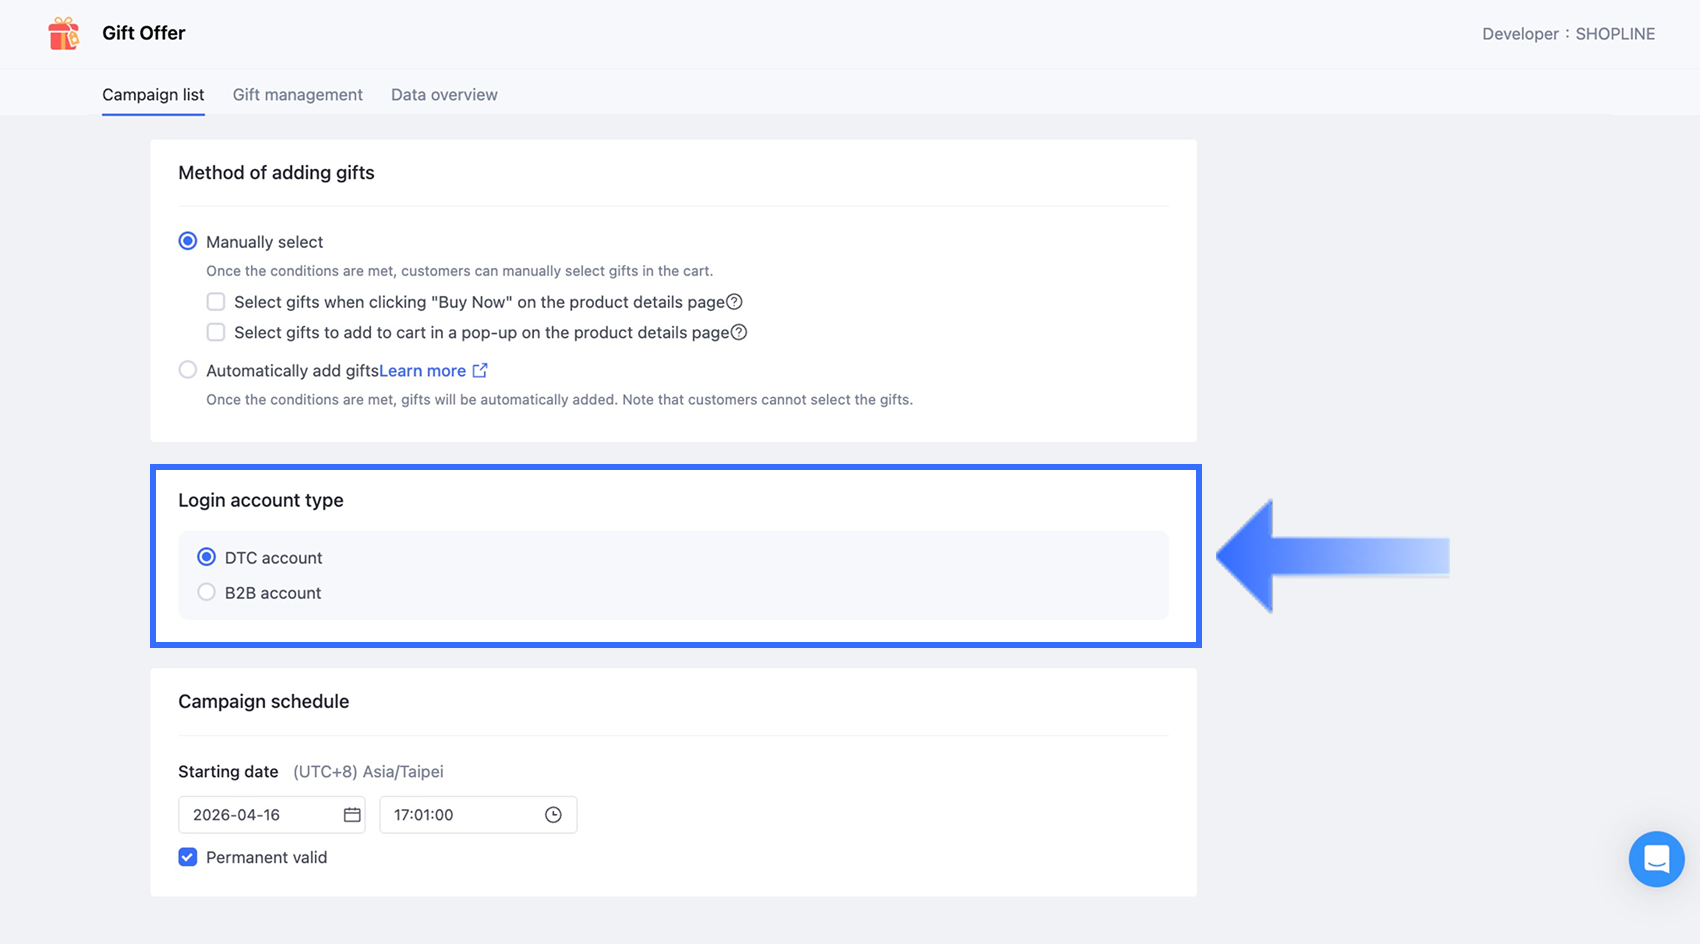Open the Data overview tab

444,95
